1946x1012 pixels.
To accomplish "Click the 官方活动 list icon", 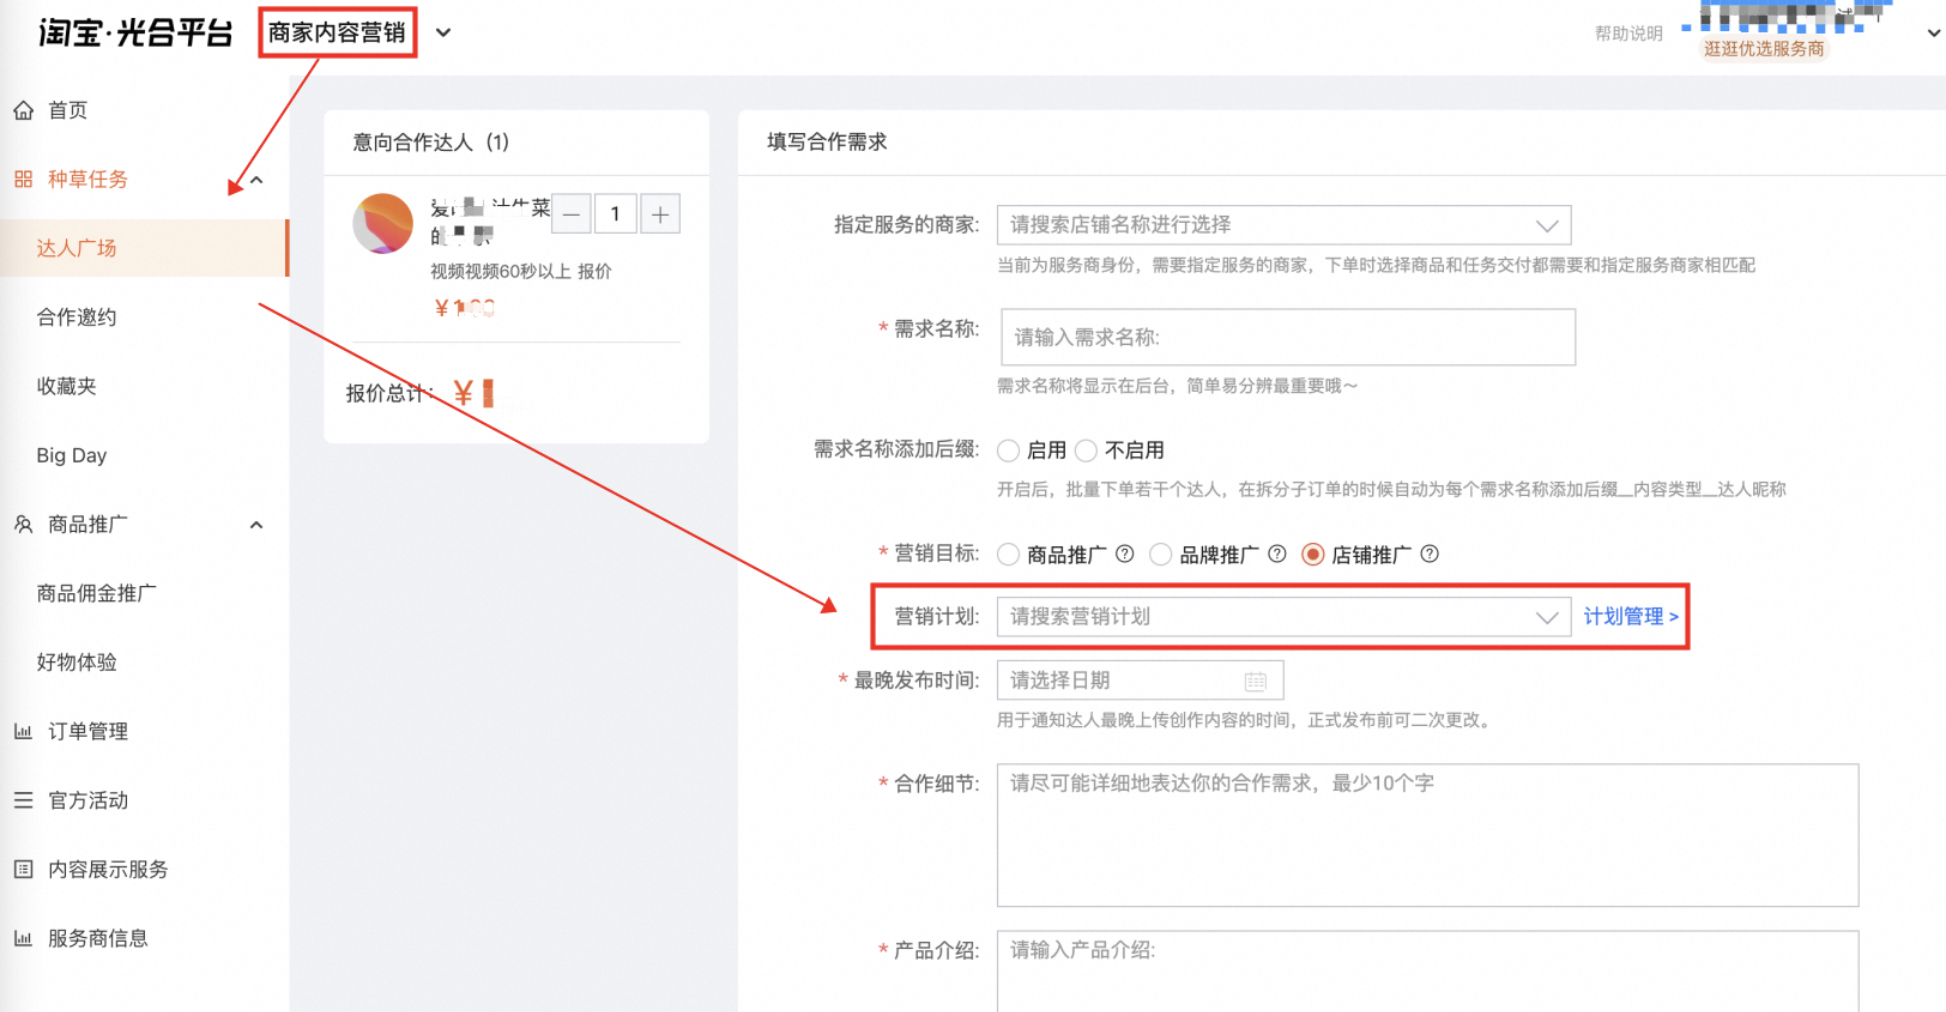I will pos(23,800).
